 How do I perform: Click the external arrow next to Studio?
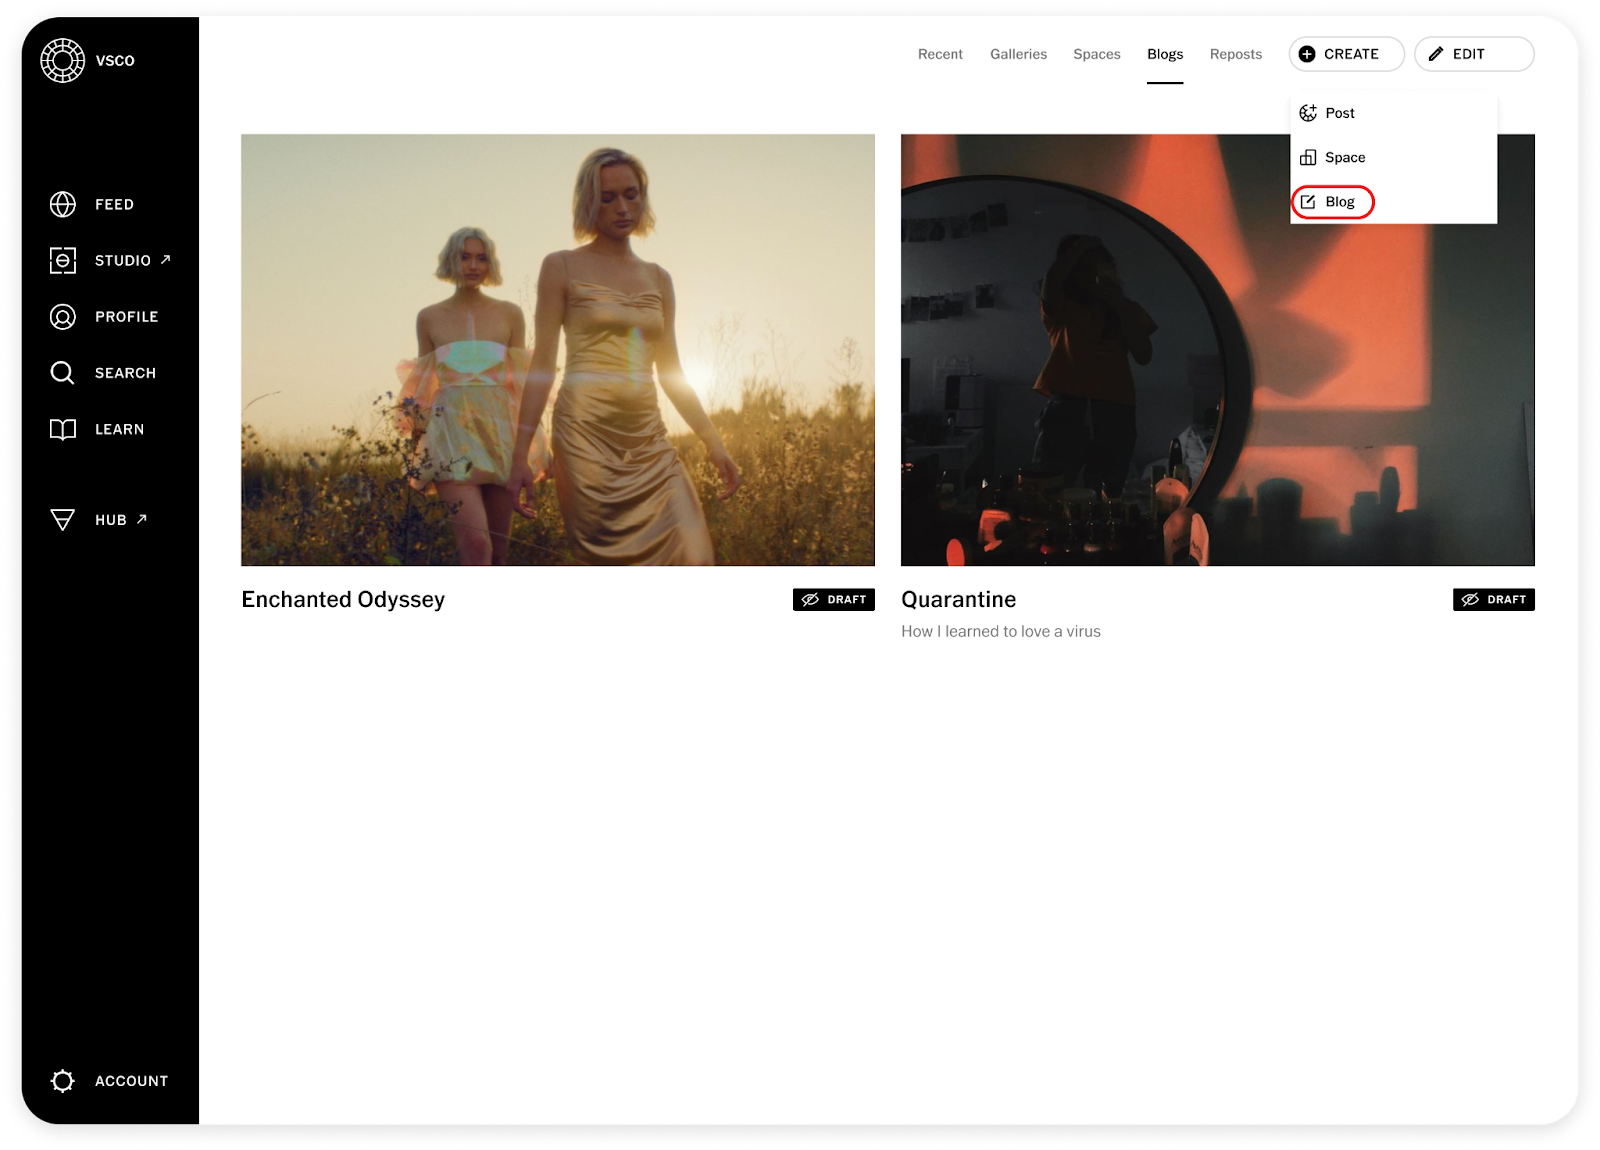pyautogui.click(x=166, y=259)
